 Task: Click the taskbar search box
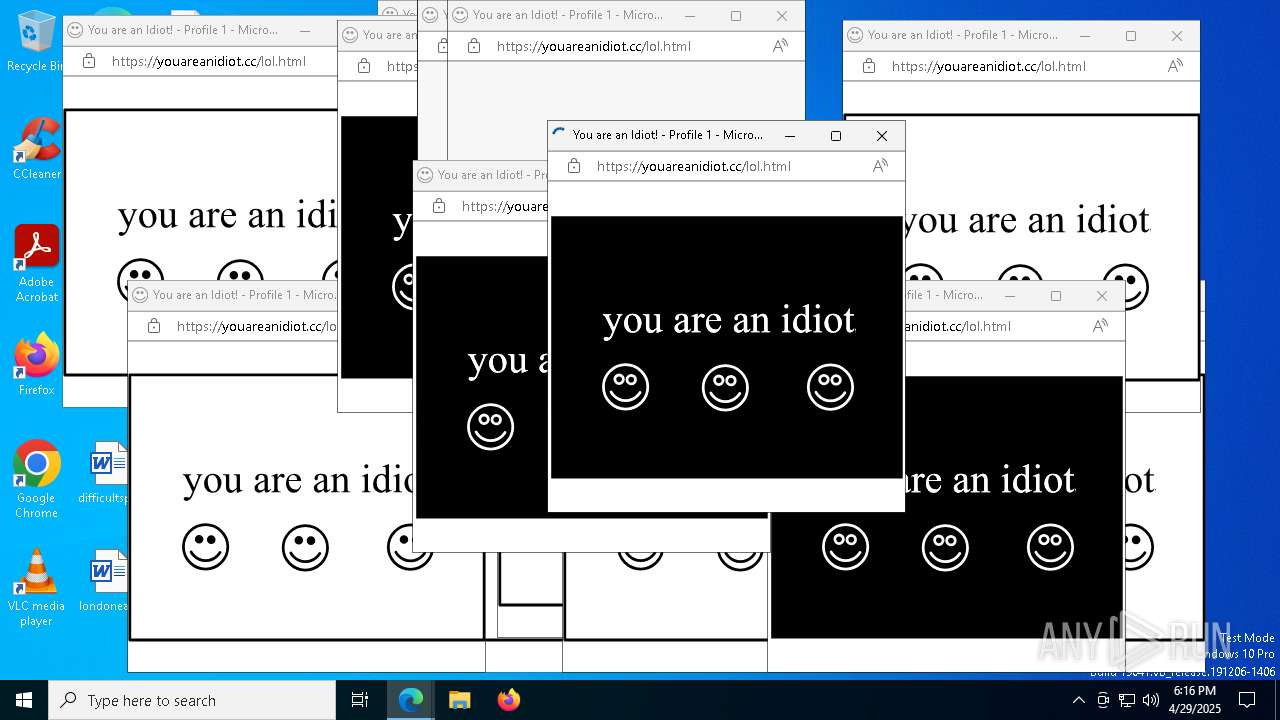[x=192, y=700]
